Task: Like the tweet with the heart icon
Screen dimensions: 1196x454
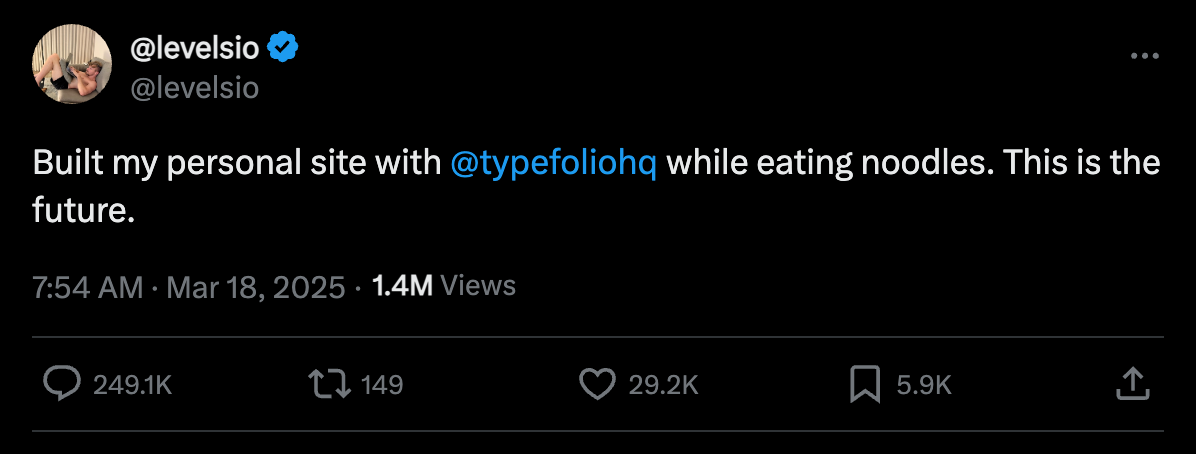Action: (x=597, y=384)
